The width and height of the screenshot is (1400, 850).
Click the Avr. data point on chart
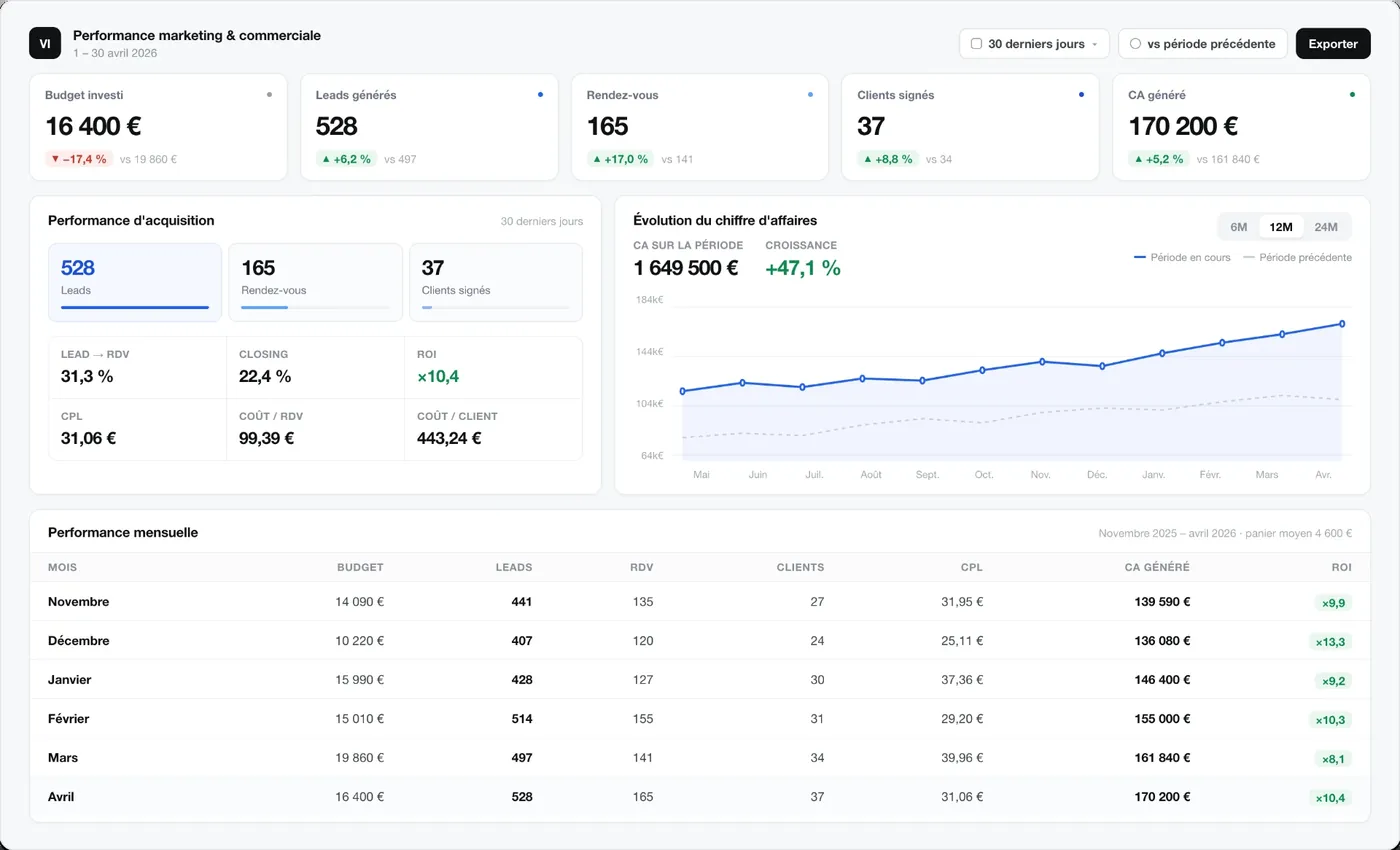click(x=1342, y=324)
